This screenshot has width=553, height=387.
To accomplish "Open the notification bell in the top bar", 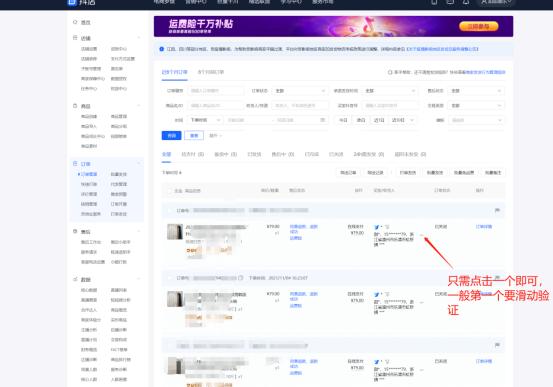I will pos(466,2).
